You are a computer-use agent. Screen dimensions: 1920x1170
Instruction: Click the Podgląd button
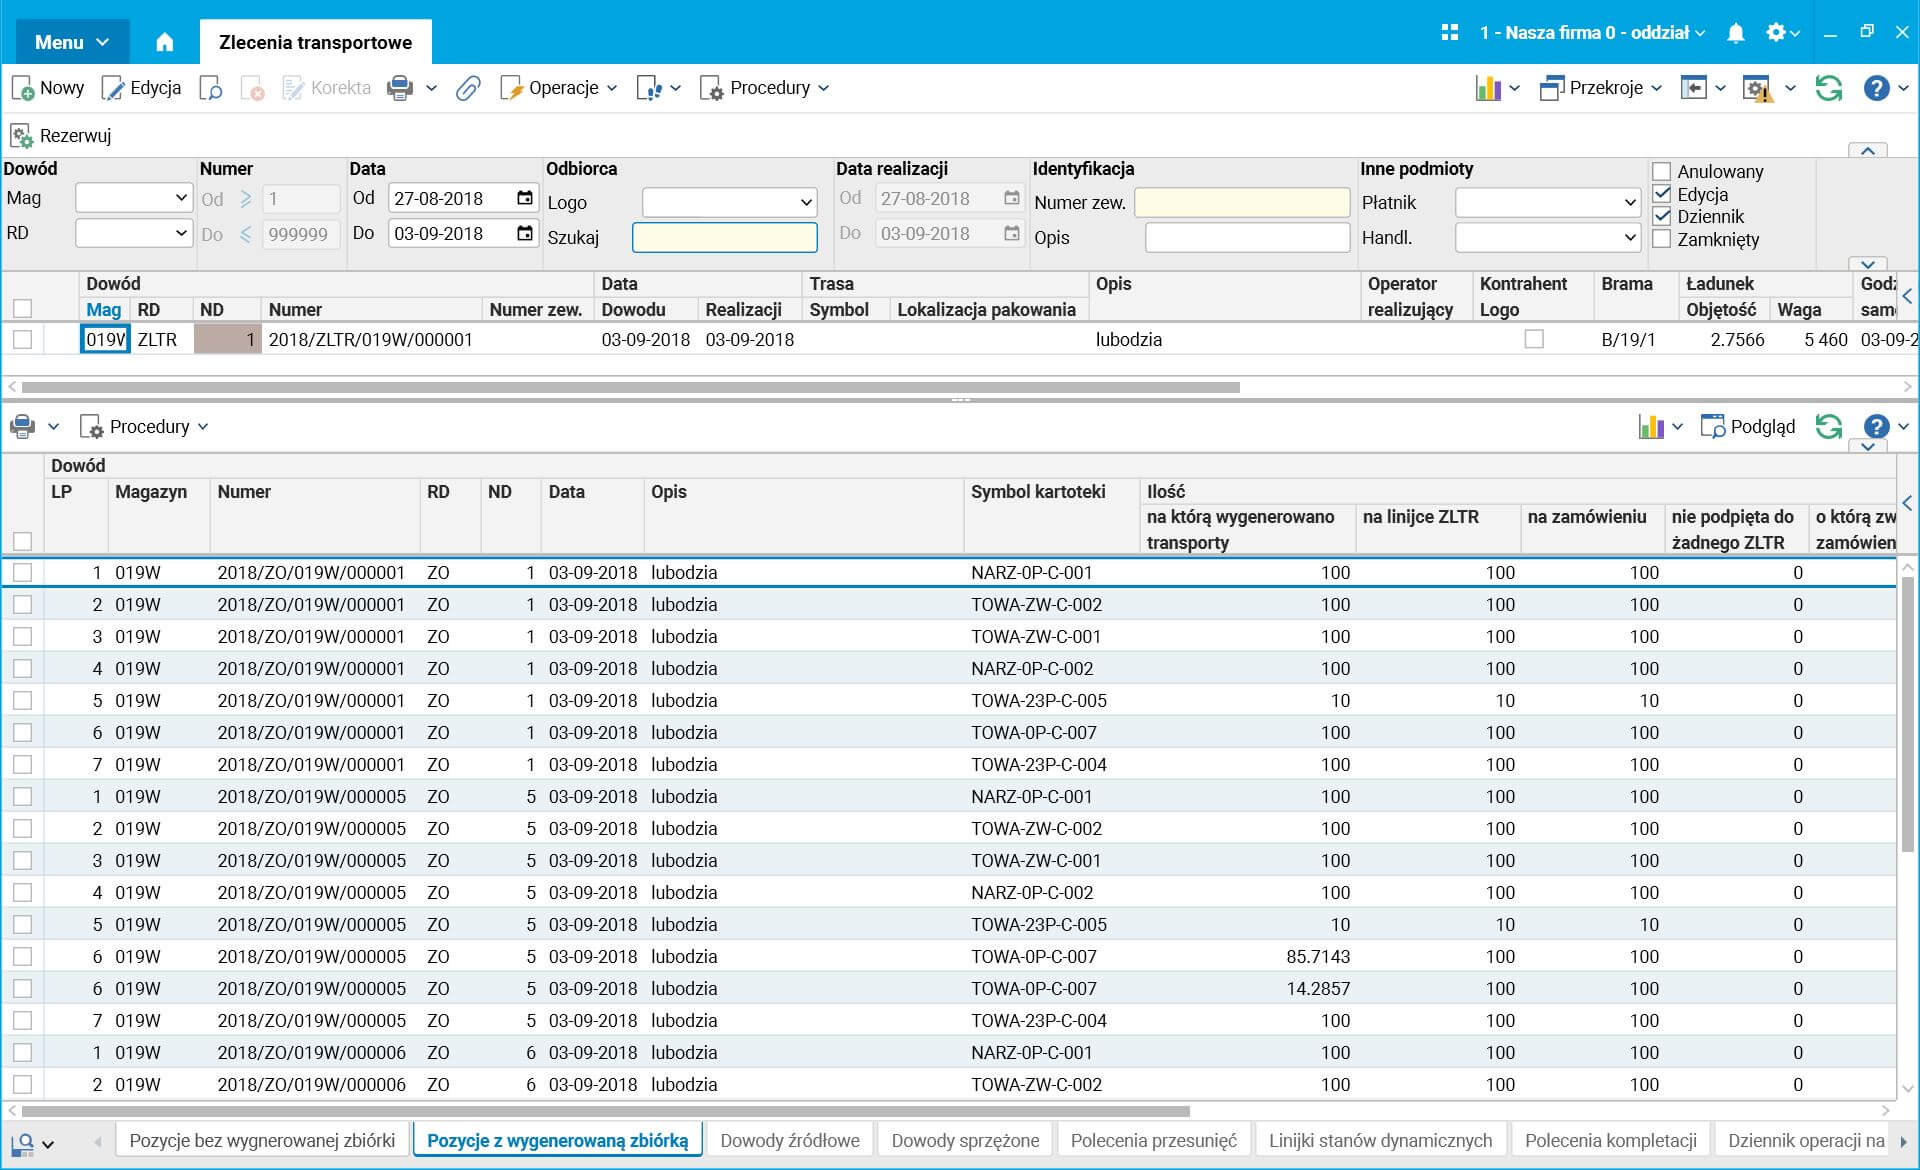[x=1748, y=427]
